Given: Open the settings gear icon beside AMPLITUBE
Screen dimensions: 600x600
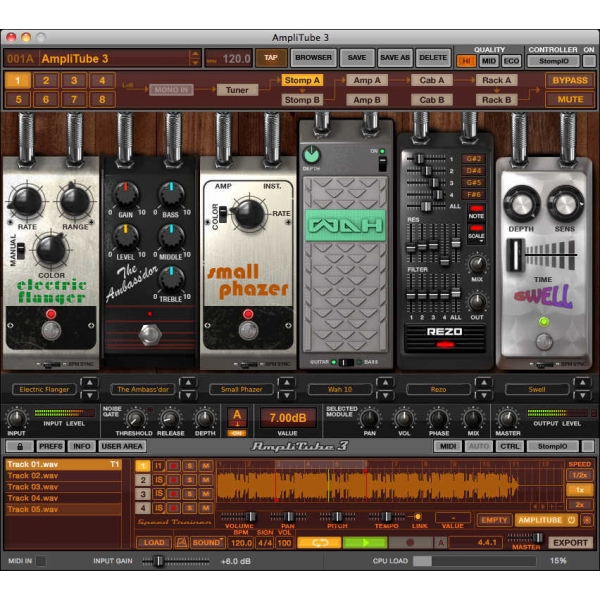Looking at the screenshot, I should 587,520.
